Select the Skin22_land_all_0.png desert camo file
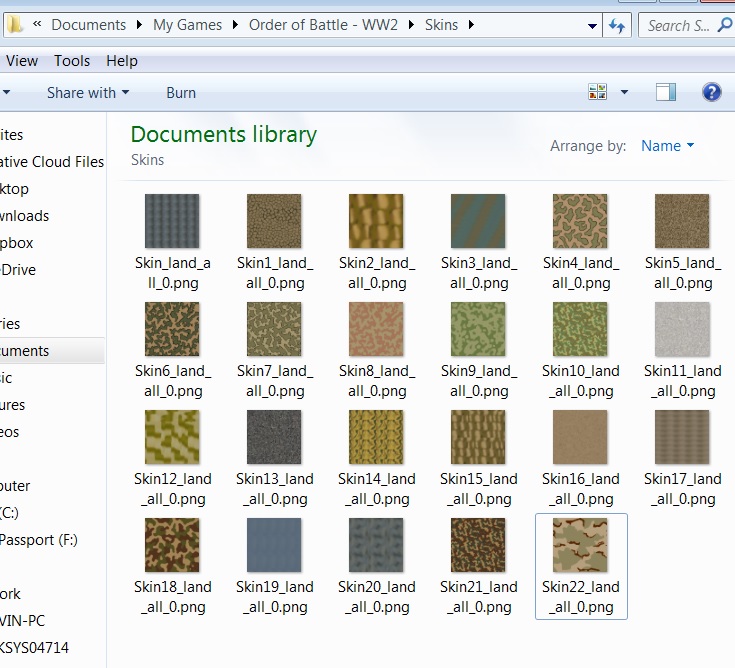 tap(581, 546)
